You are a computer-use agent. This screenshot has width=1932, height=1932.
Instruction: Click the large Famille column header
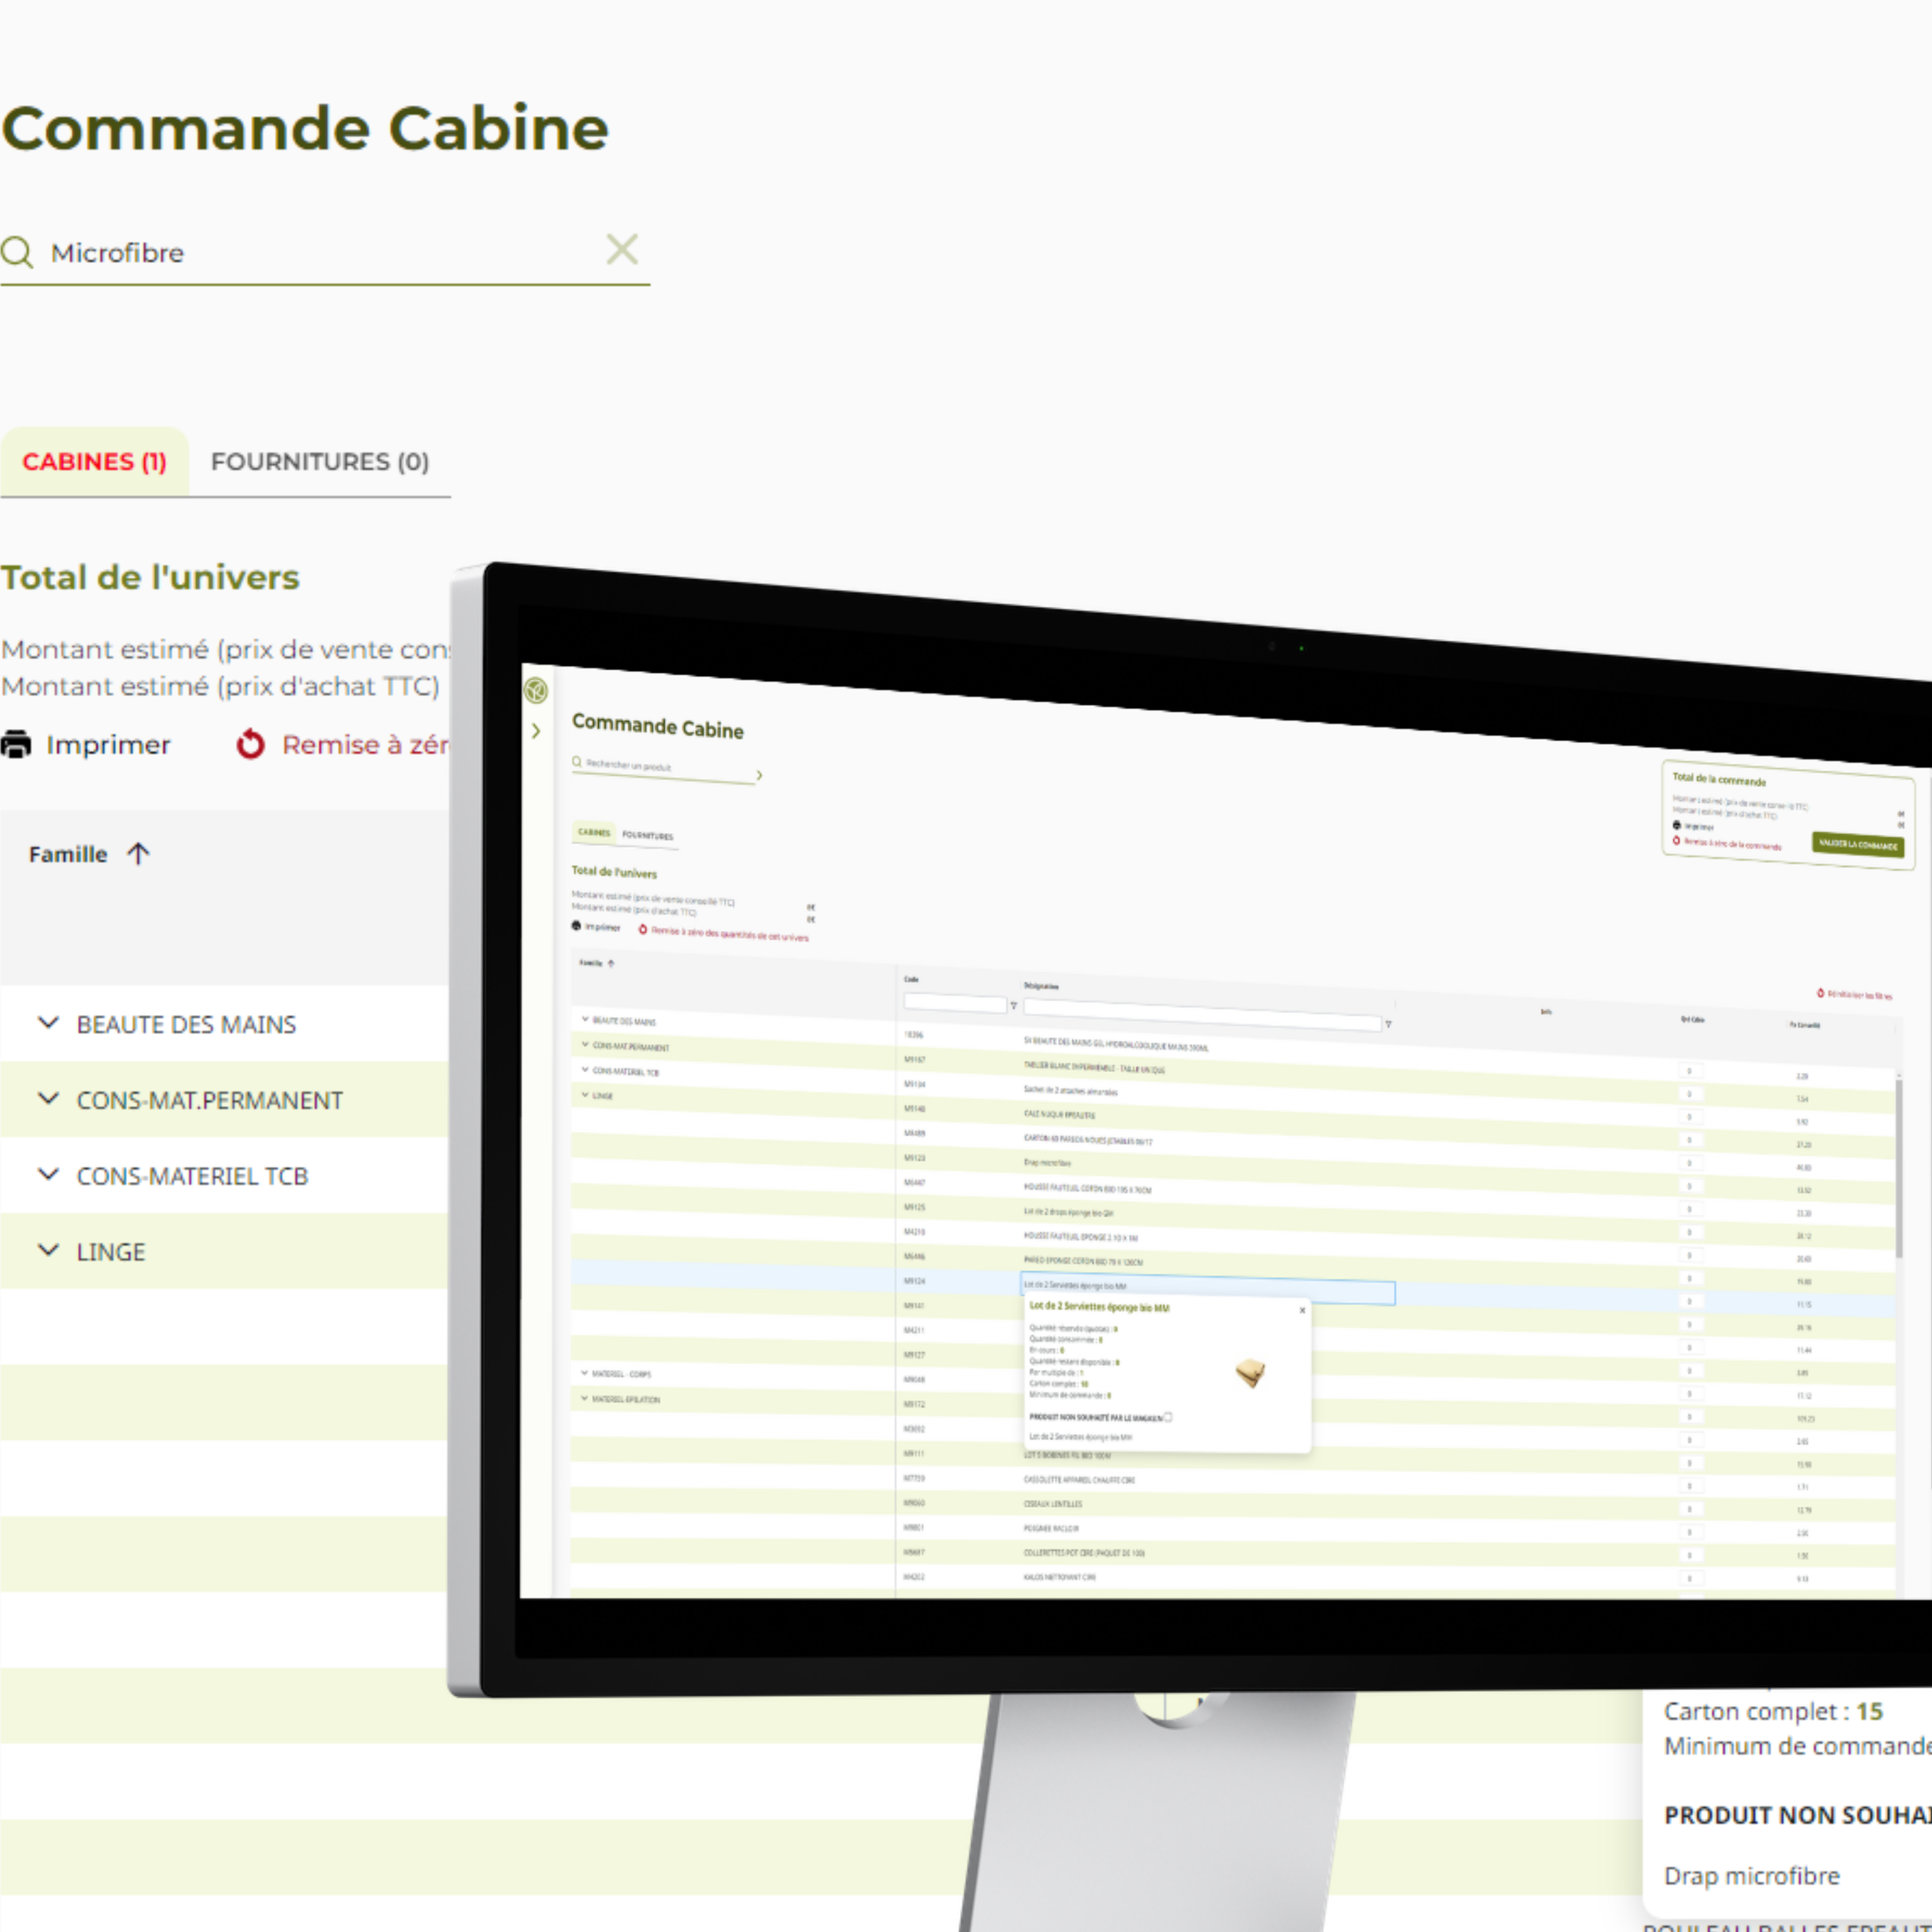pyautogui.click(x=67, y=854)
